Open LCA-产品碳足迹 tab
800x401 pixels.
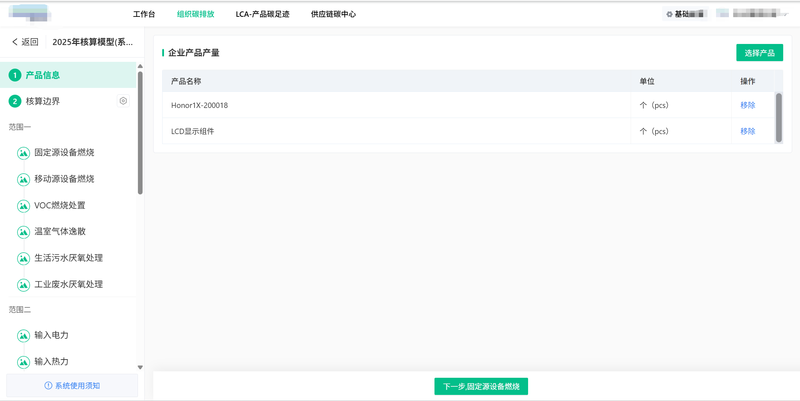click(262, 14)
